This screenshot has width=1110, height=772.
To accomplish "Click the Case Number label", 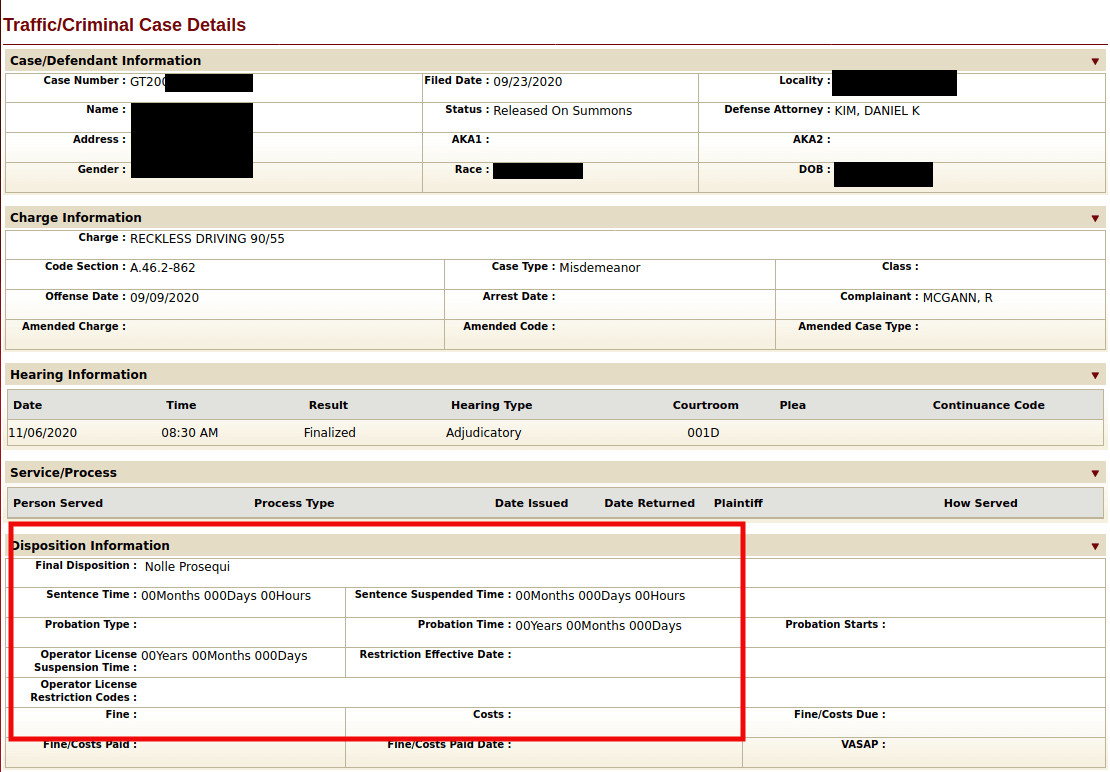I will [x=84, y=81].
